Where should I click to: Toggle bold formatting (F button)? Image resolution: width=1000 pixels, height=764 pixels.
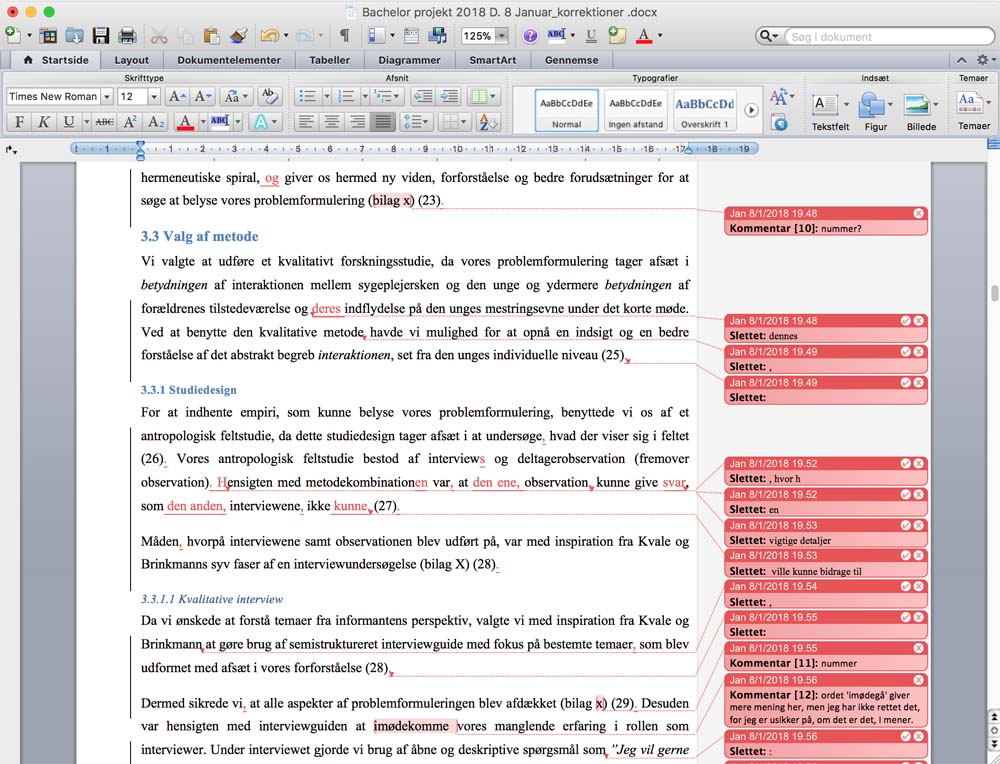coord(20,121)
